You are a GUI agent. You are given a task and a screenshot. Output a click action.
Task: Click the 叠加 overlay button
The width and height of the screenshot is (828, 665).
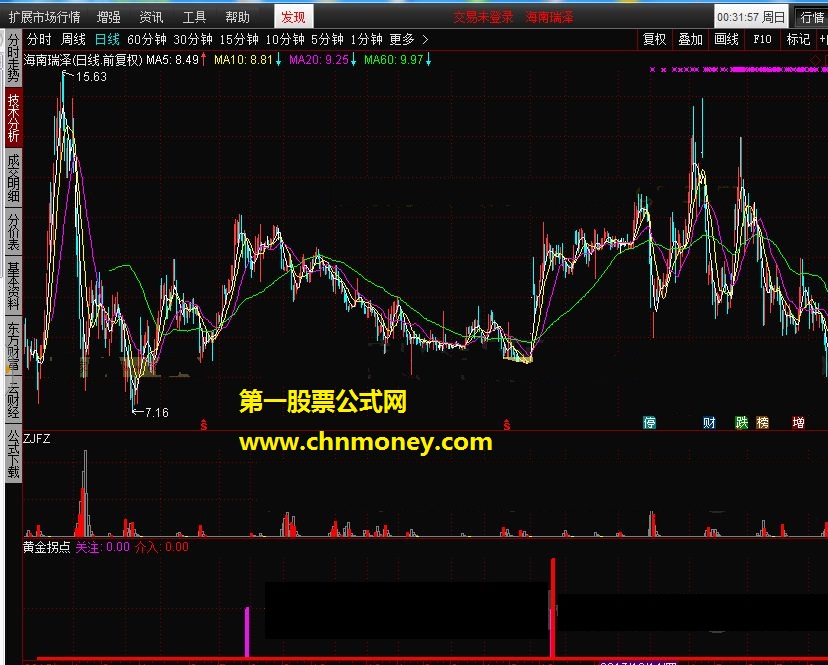tap(690, 40)
